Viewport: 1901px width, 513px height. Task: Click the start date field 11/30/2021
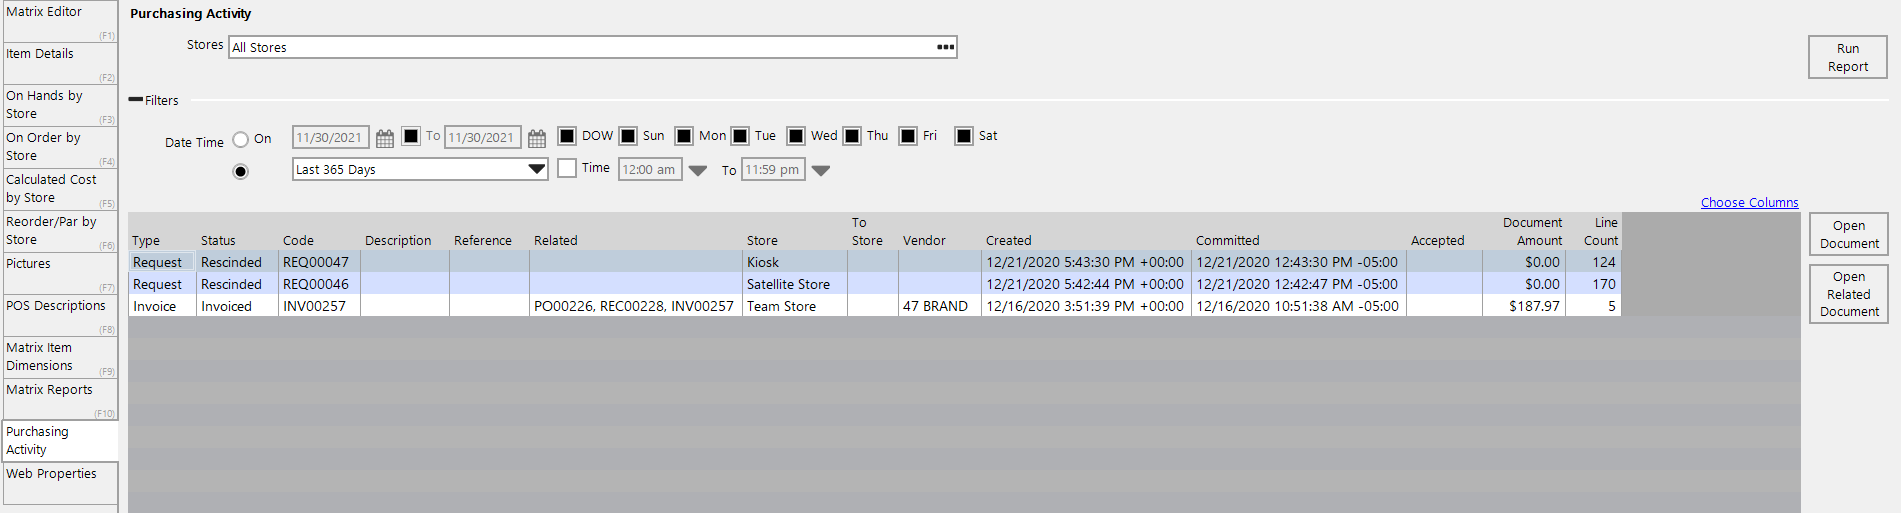point(330,138)
